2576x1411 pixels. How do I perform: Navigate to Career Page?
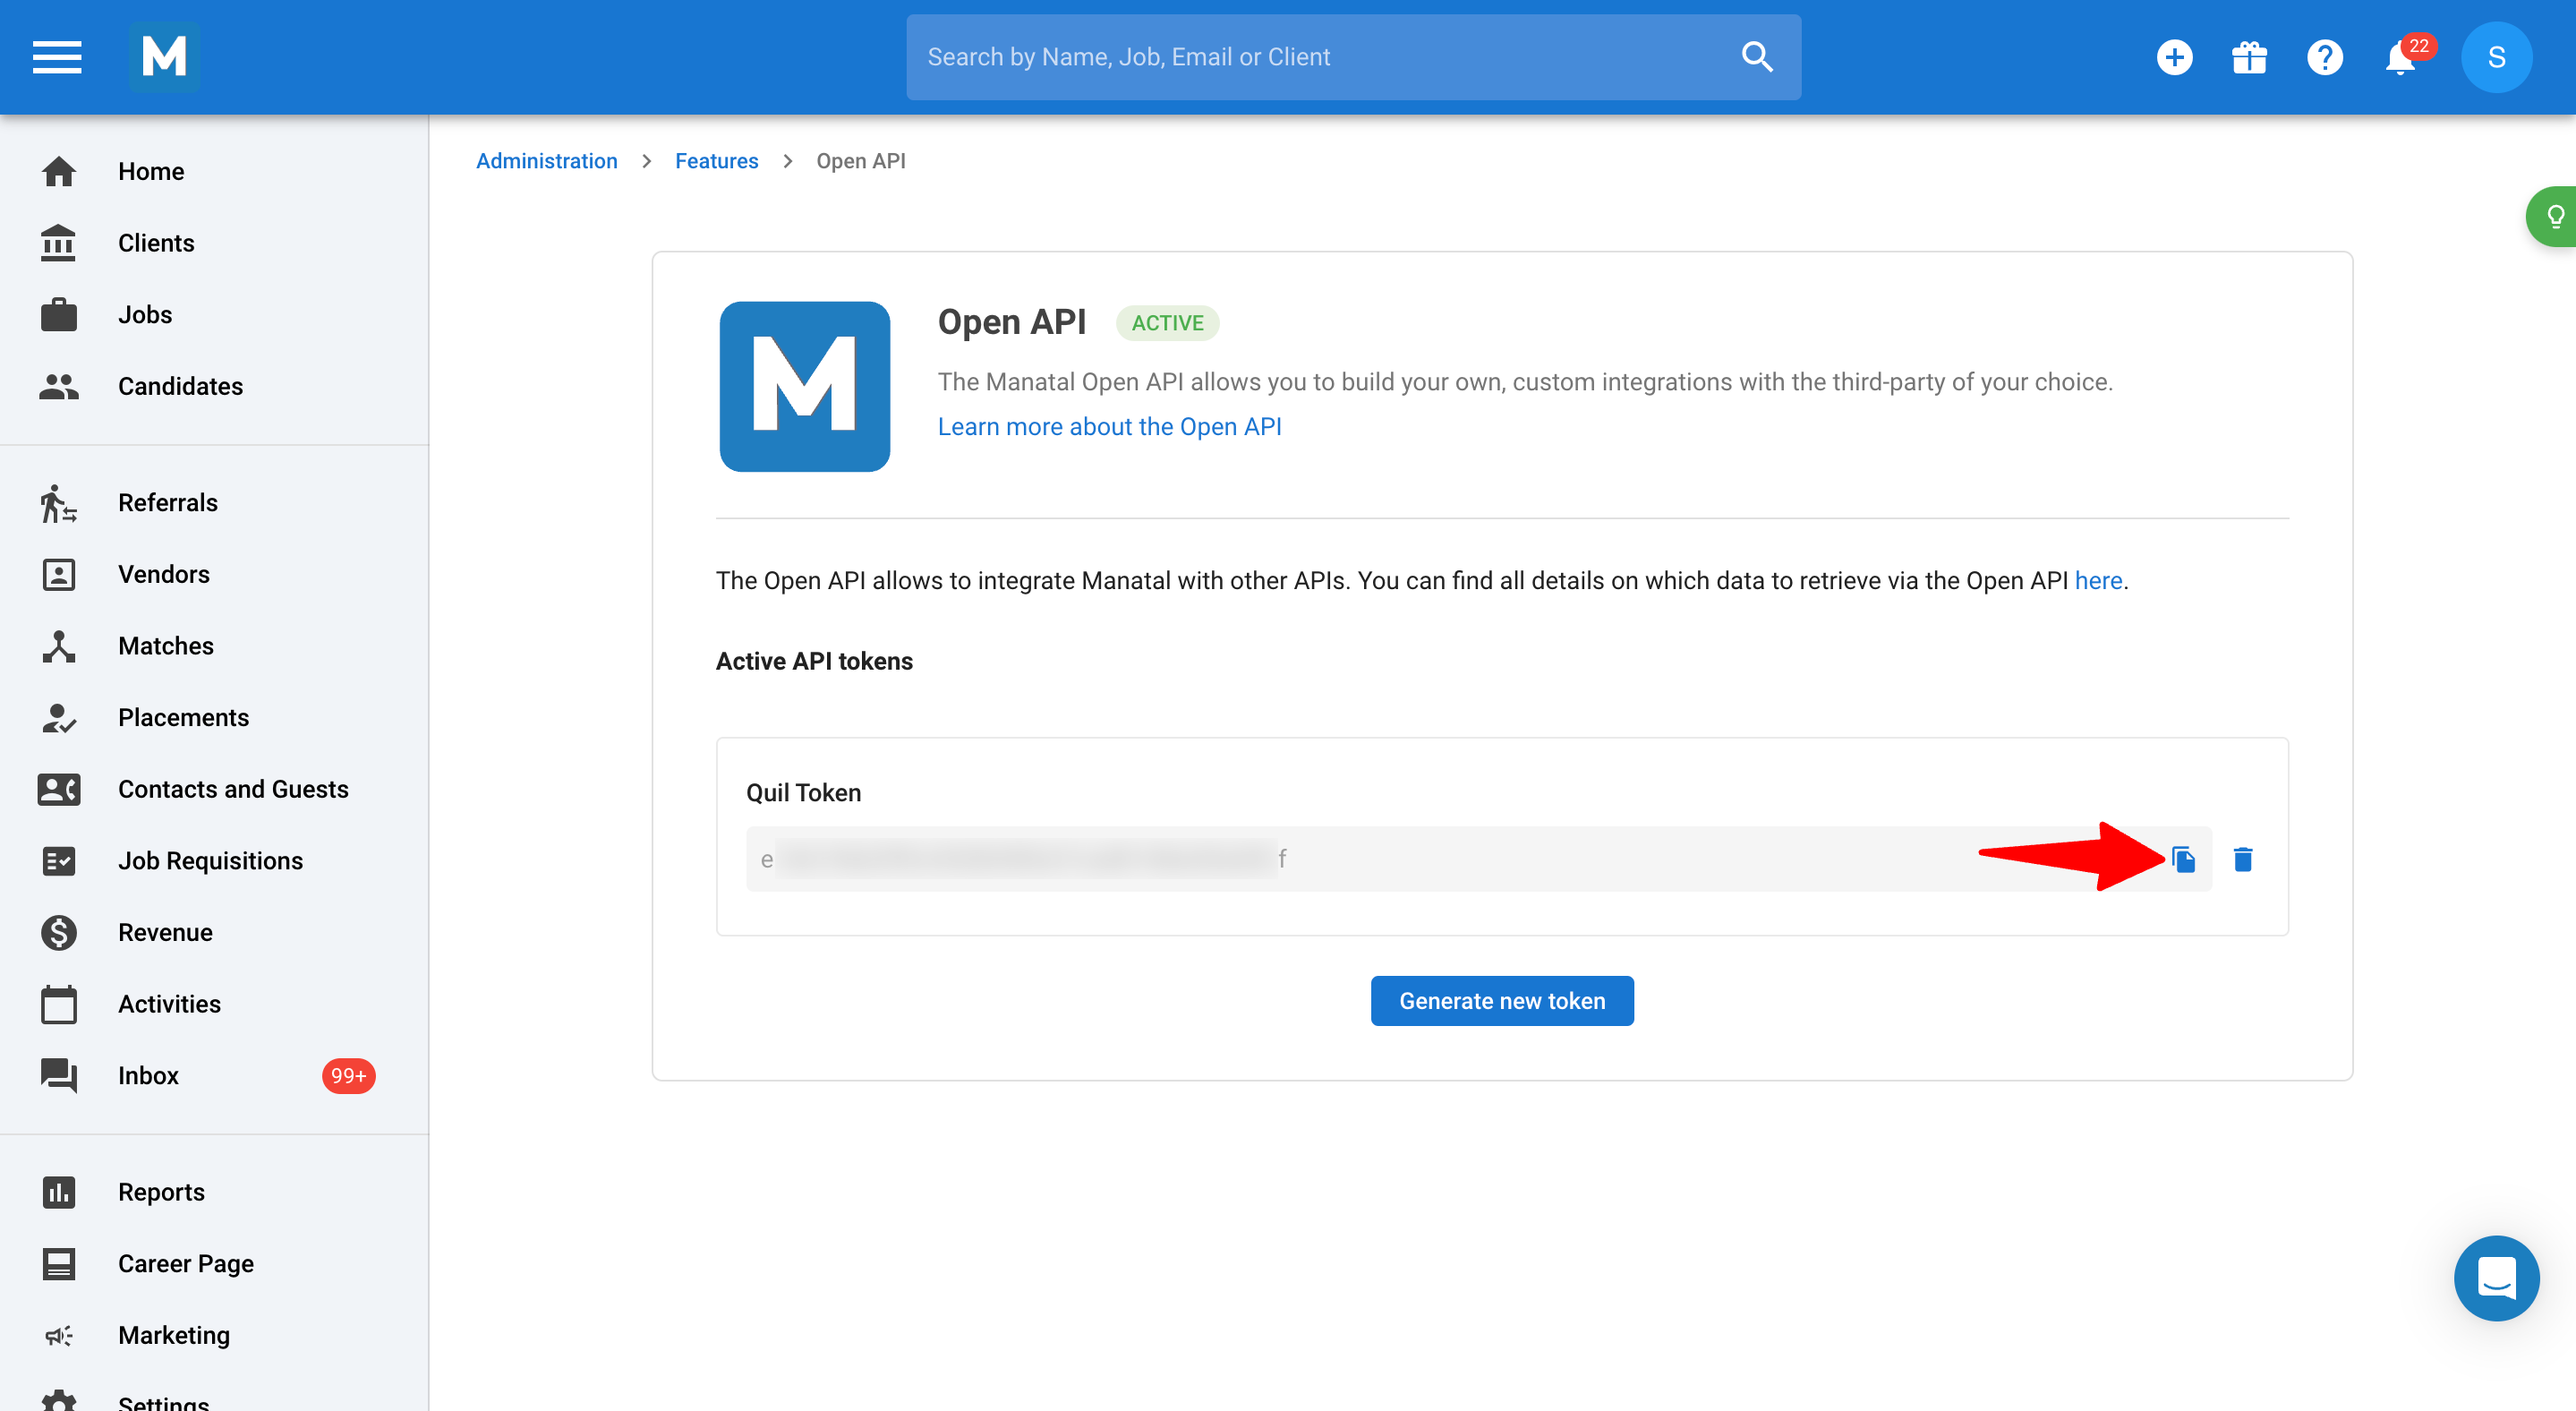[x=214, y=1263]
